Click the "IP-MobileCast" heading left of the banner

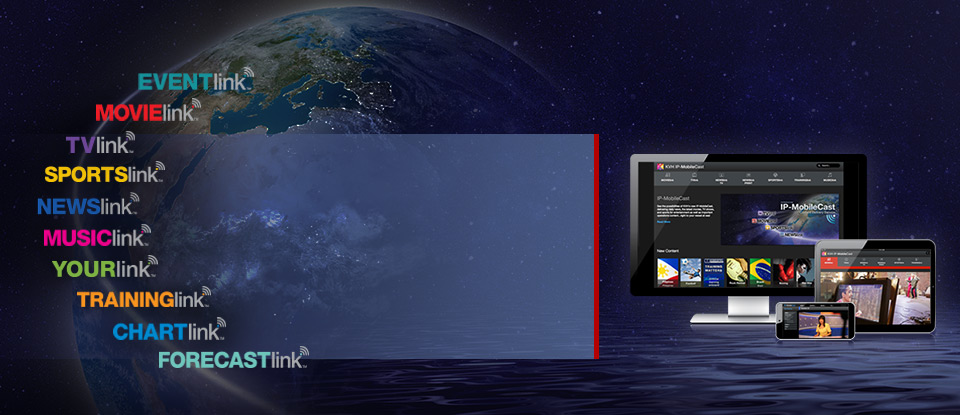click(673, 198)
